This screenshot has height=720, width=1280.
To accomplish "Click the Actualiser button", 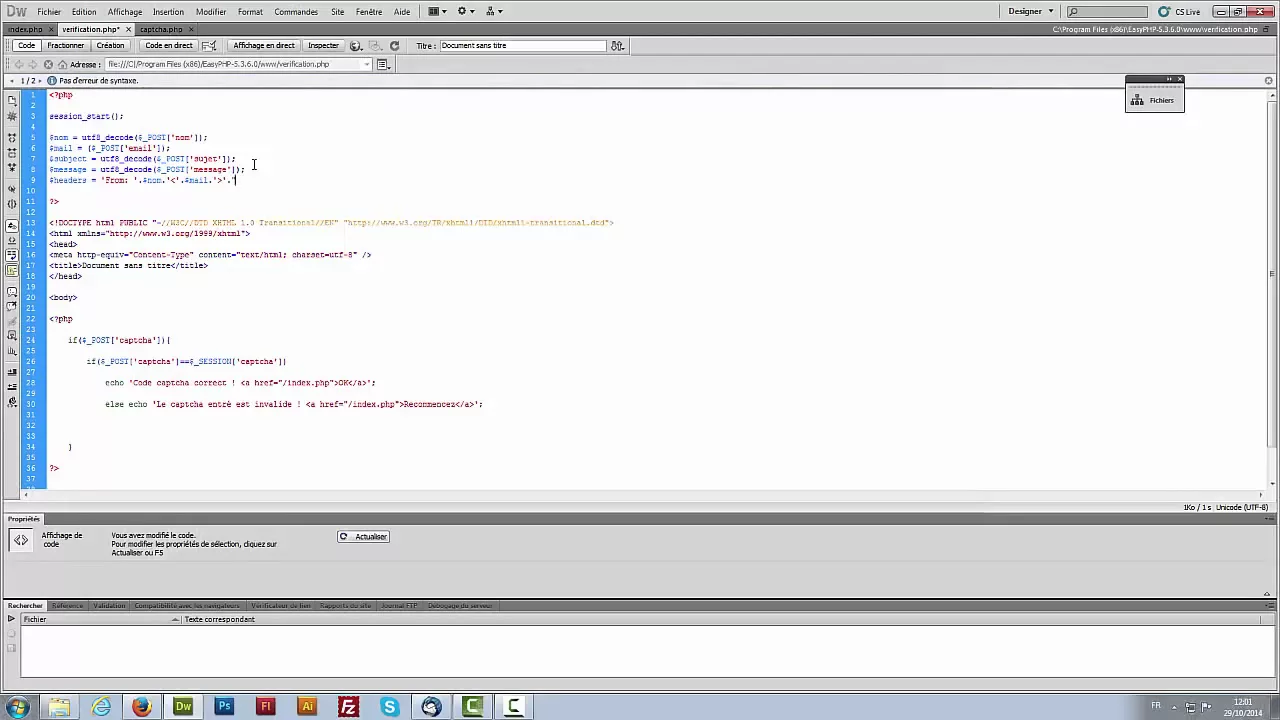I will click(363, 537).
